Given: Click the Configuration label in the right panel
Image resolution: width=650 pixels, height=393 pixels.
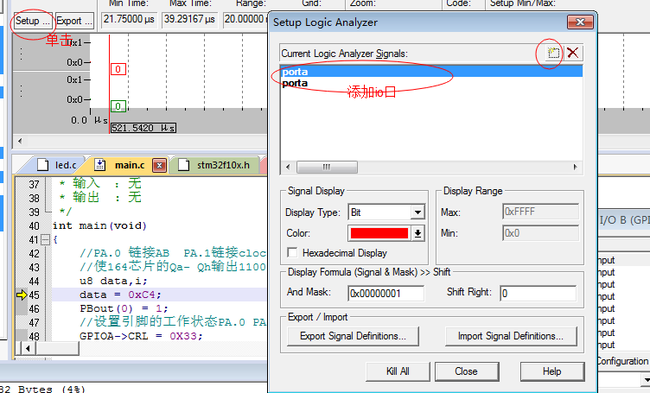Looking at the screenshot, I should 623,361.
